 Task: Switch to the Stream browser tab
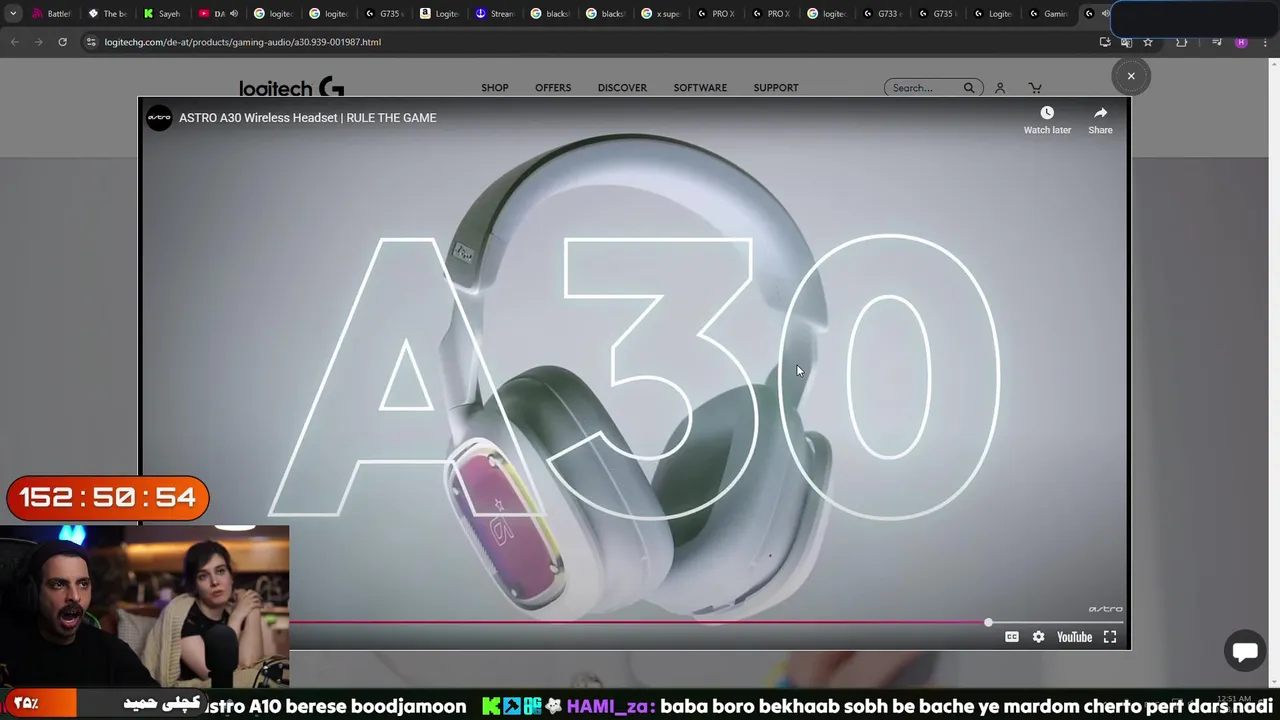tap(495, 14)
